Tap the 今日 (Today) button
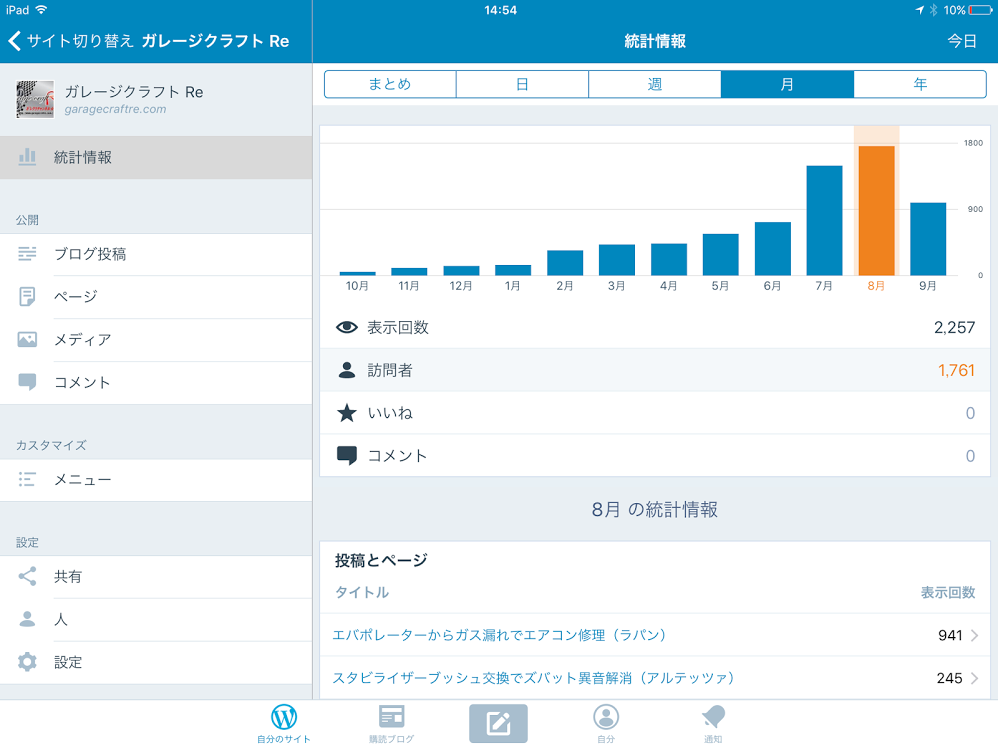The width and height of the screenshot is (998, 748). coord(962,41)
